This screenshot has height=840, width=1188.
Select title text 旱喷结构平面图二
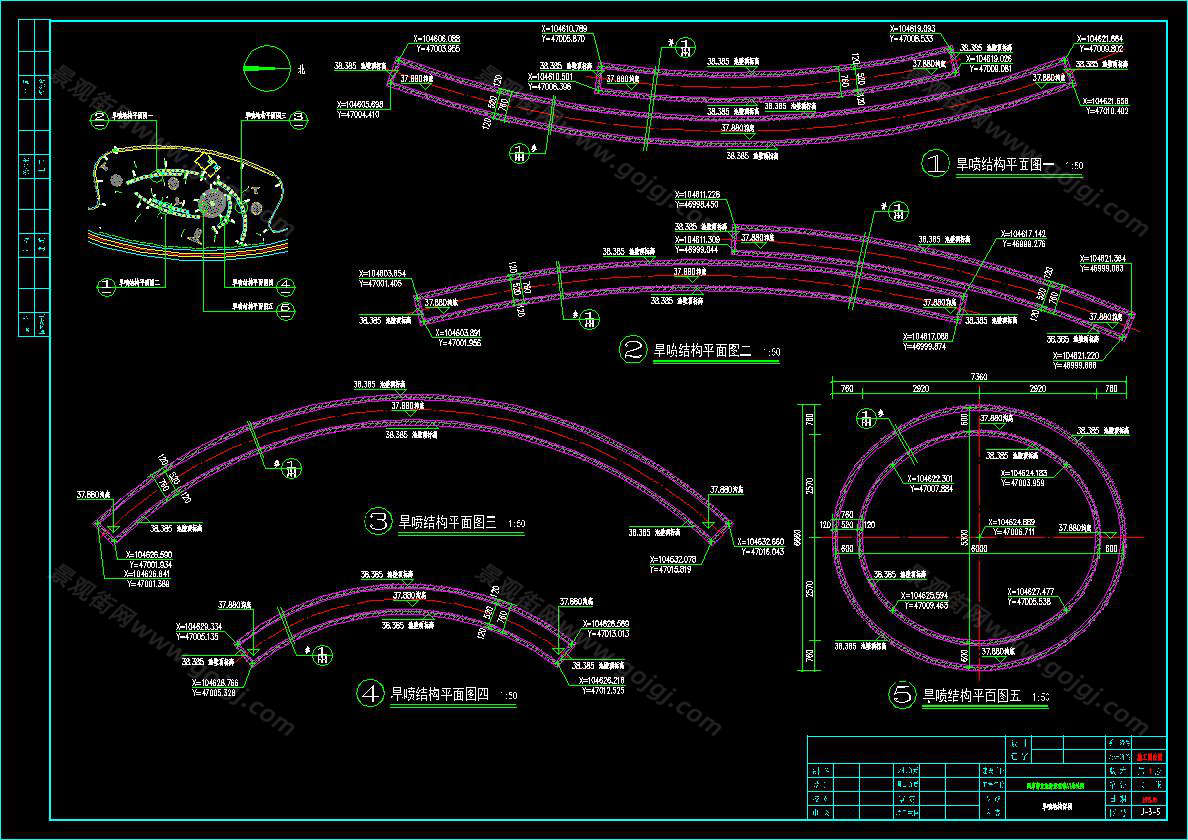click(702, 350)
